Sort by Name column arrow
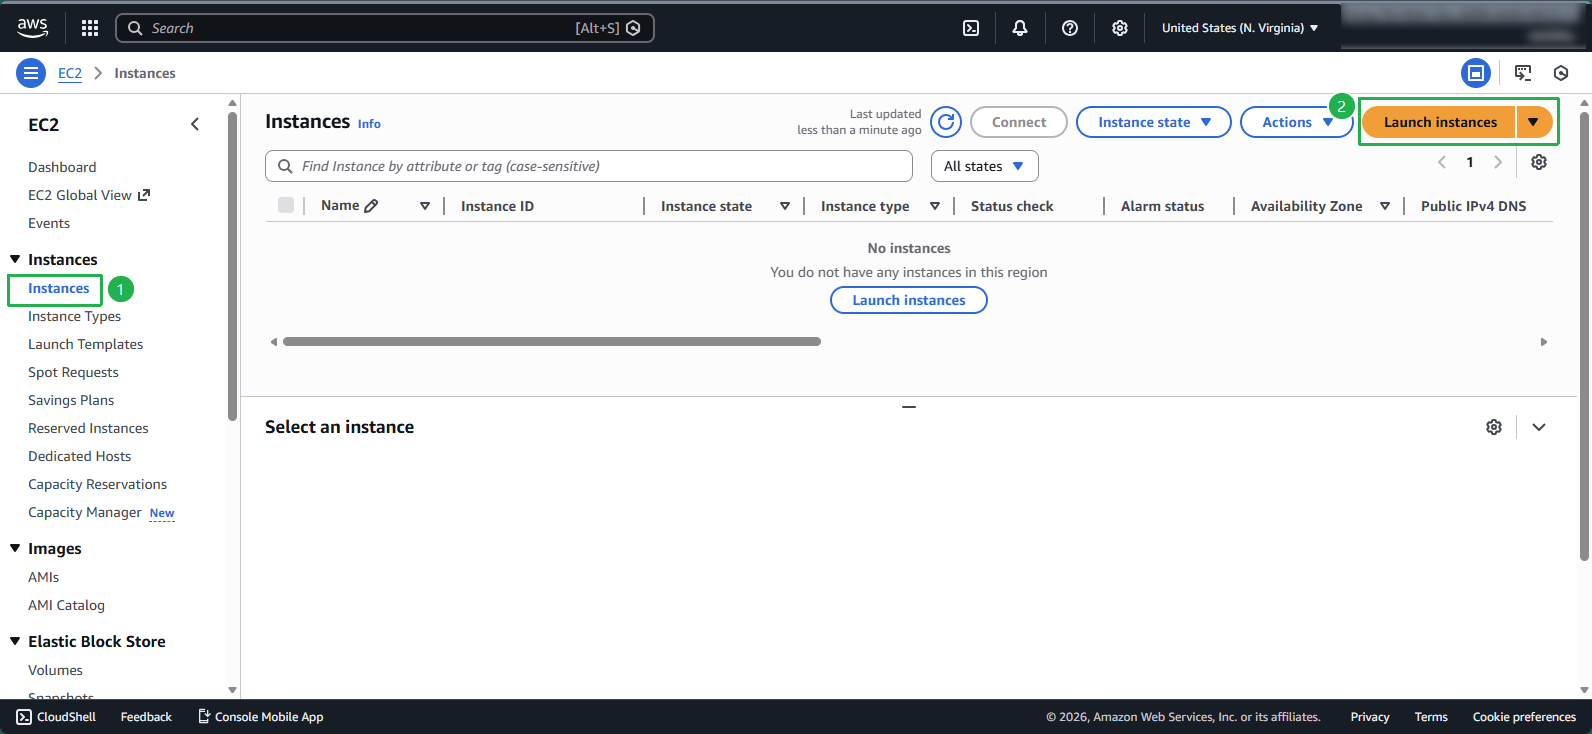This screenshot has height=734, width=1592. [x=425, y=206]
